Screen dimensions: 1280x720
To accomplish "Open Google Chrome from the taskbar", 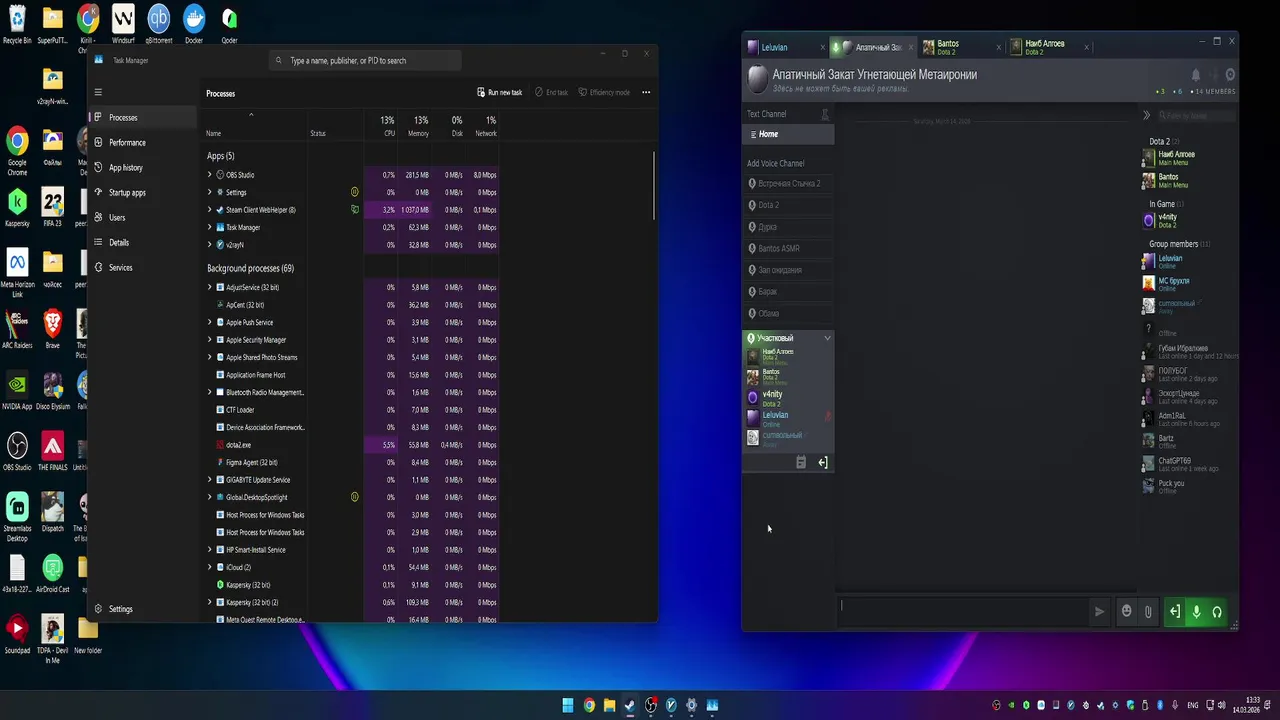I will click(x=589, y=705).
